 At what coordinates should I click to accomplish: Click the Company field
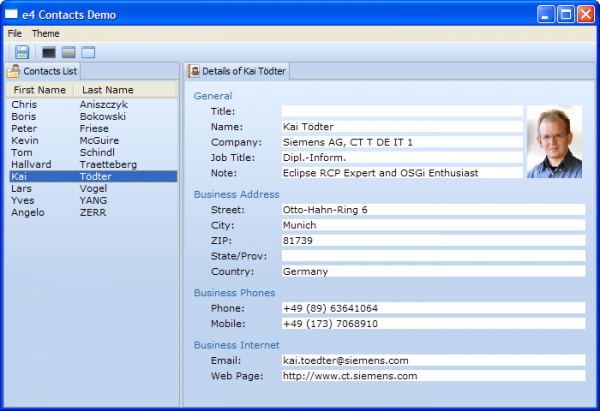click(x=402, y=142)
